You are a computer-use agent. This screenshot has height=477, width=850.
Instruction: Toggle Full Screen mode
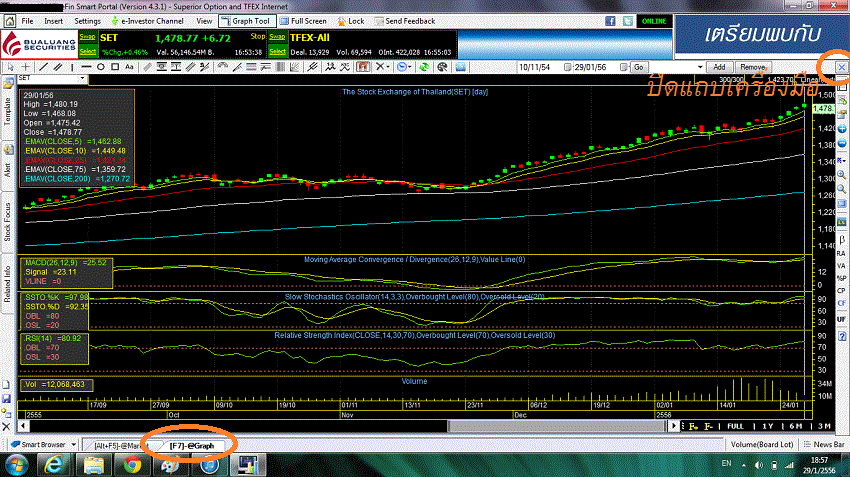(x=304, y=21)
